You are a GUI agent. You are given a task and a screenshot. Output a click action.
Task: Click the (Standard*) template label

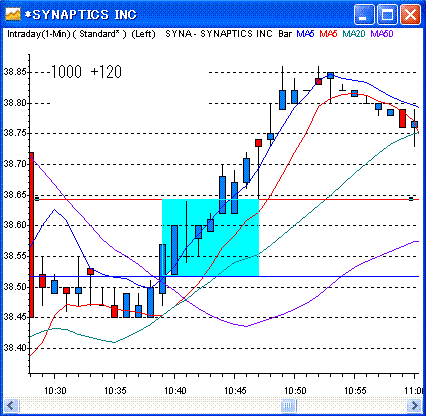pos(100,34)
